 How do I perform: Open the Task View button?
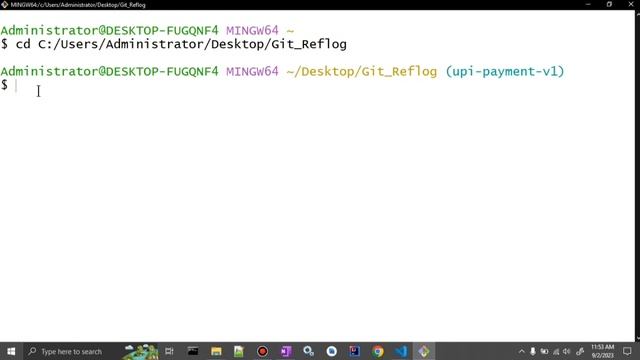[x=169, y=351]
